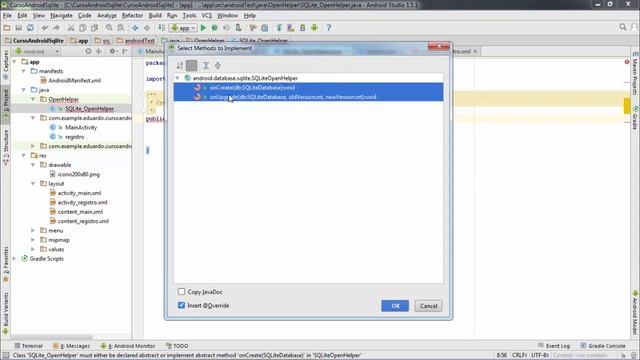Click the Make Project icon
The width and height of the screenshot is (640, 360).
point(162,28)
